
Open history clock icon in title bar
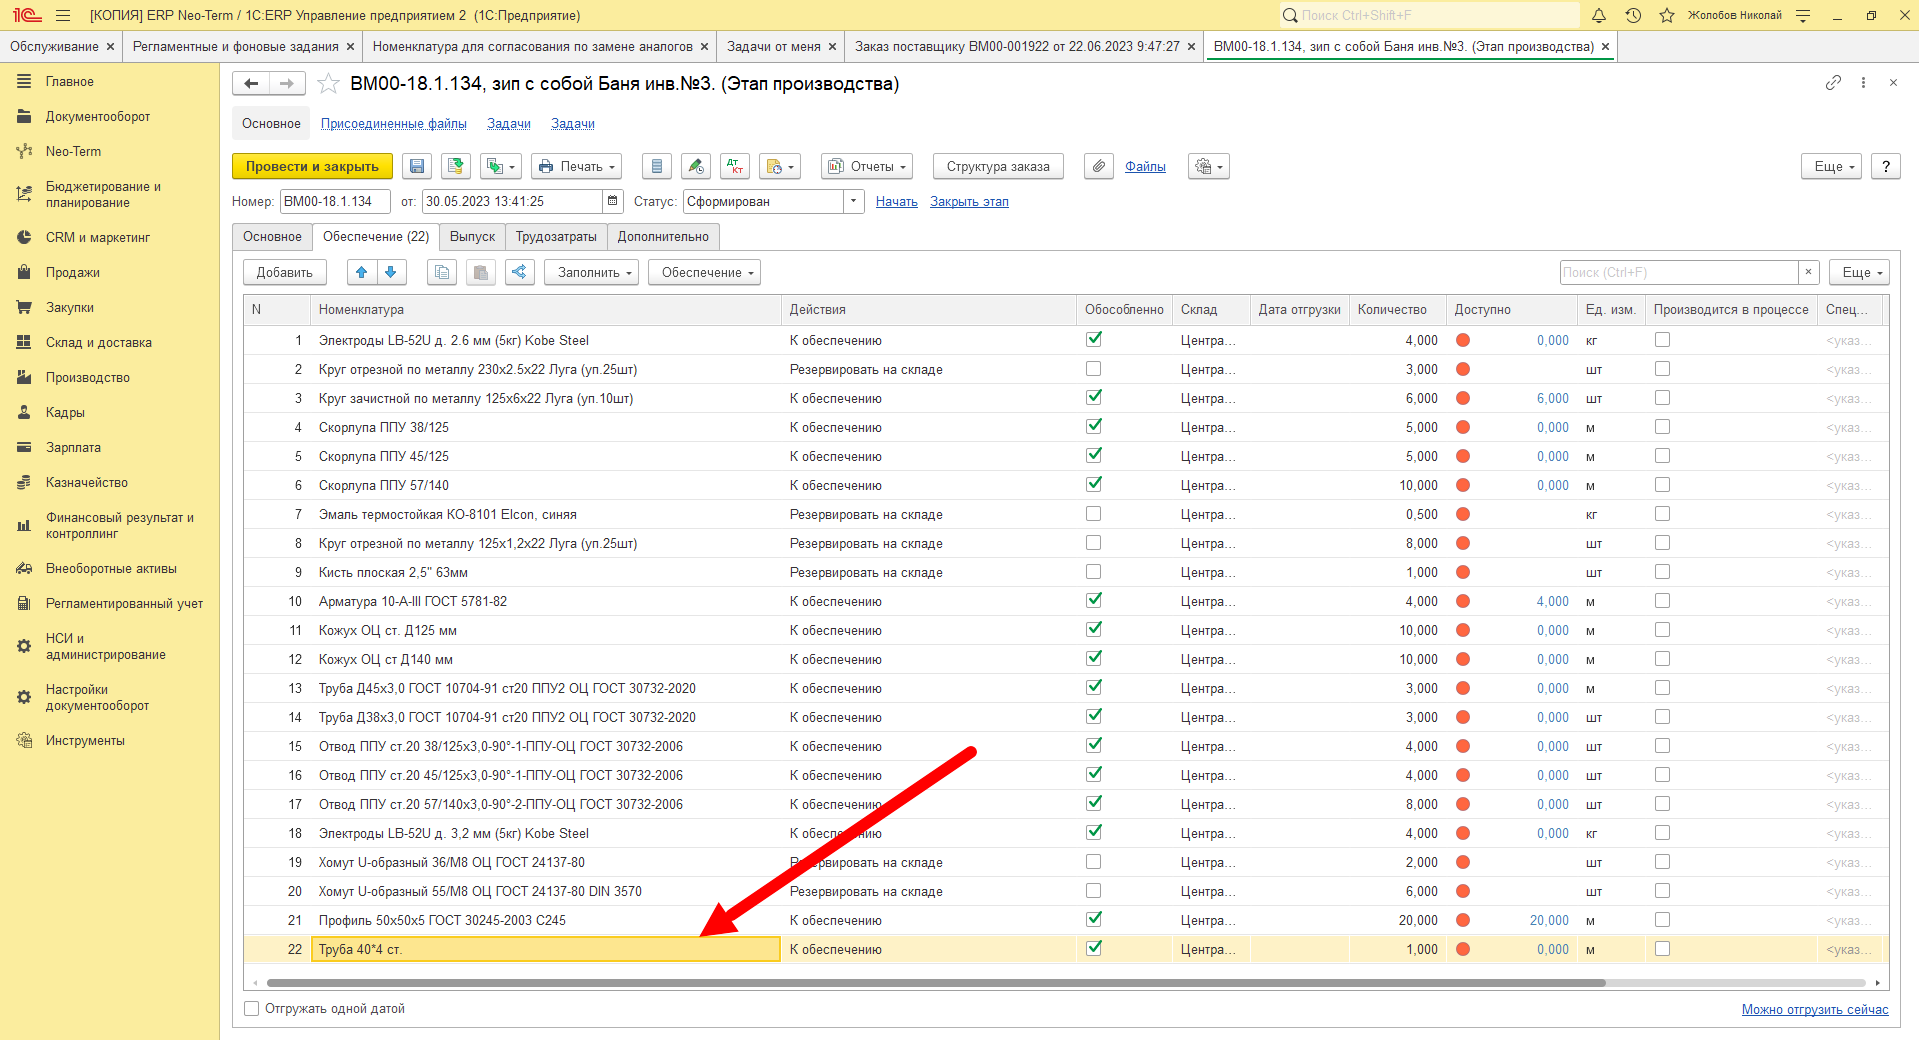click(x=1633, y=15)
